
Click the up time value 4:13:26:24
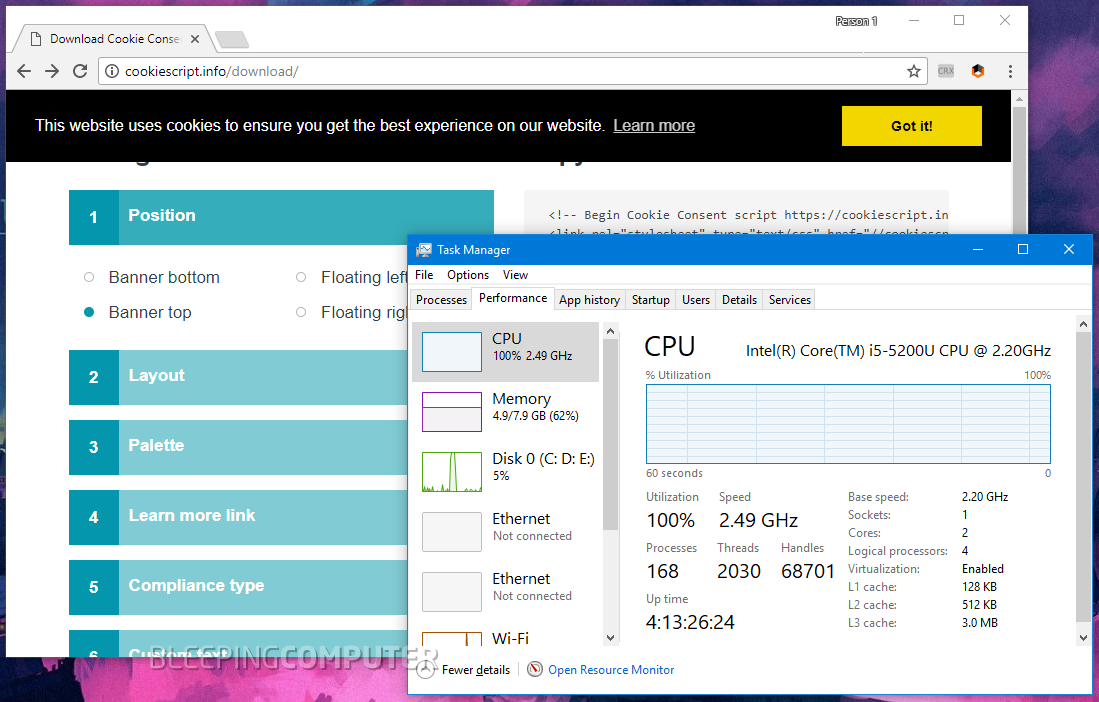pos(690,622)
